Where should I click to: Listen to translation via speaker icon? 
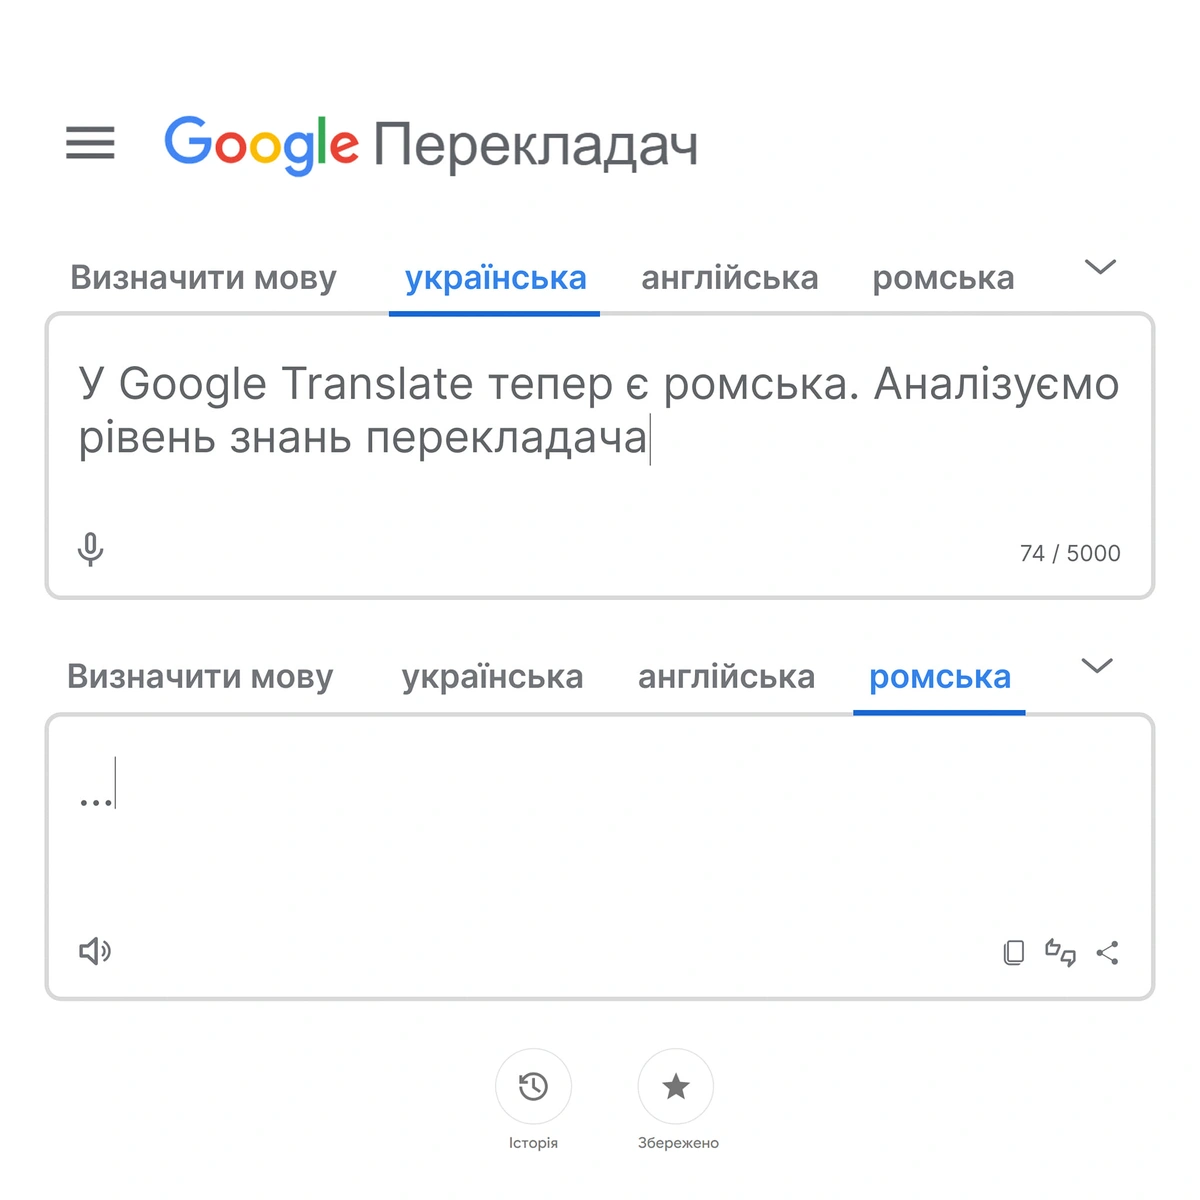pos(93,951)
